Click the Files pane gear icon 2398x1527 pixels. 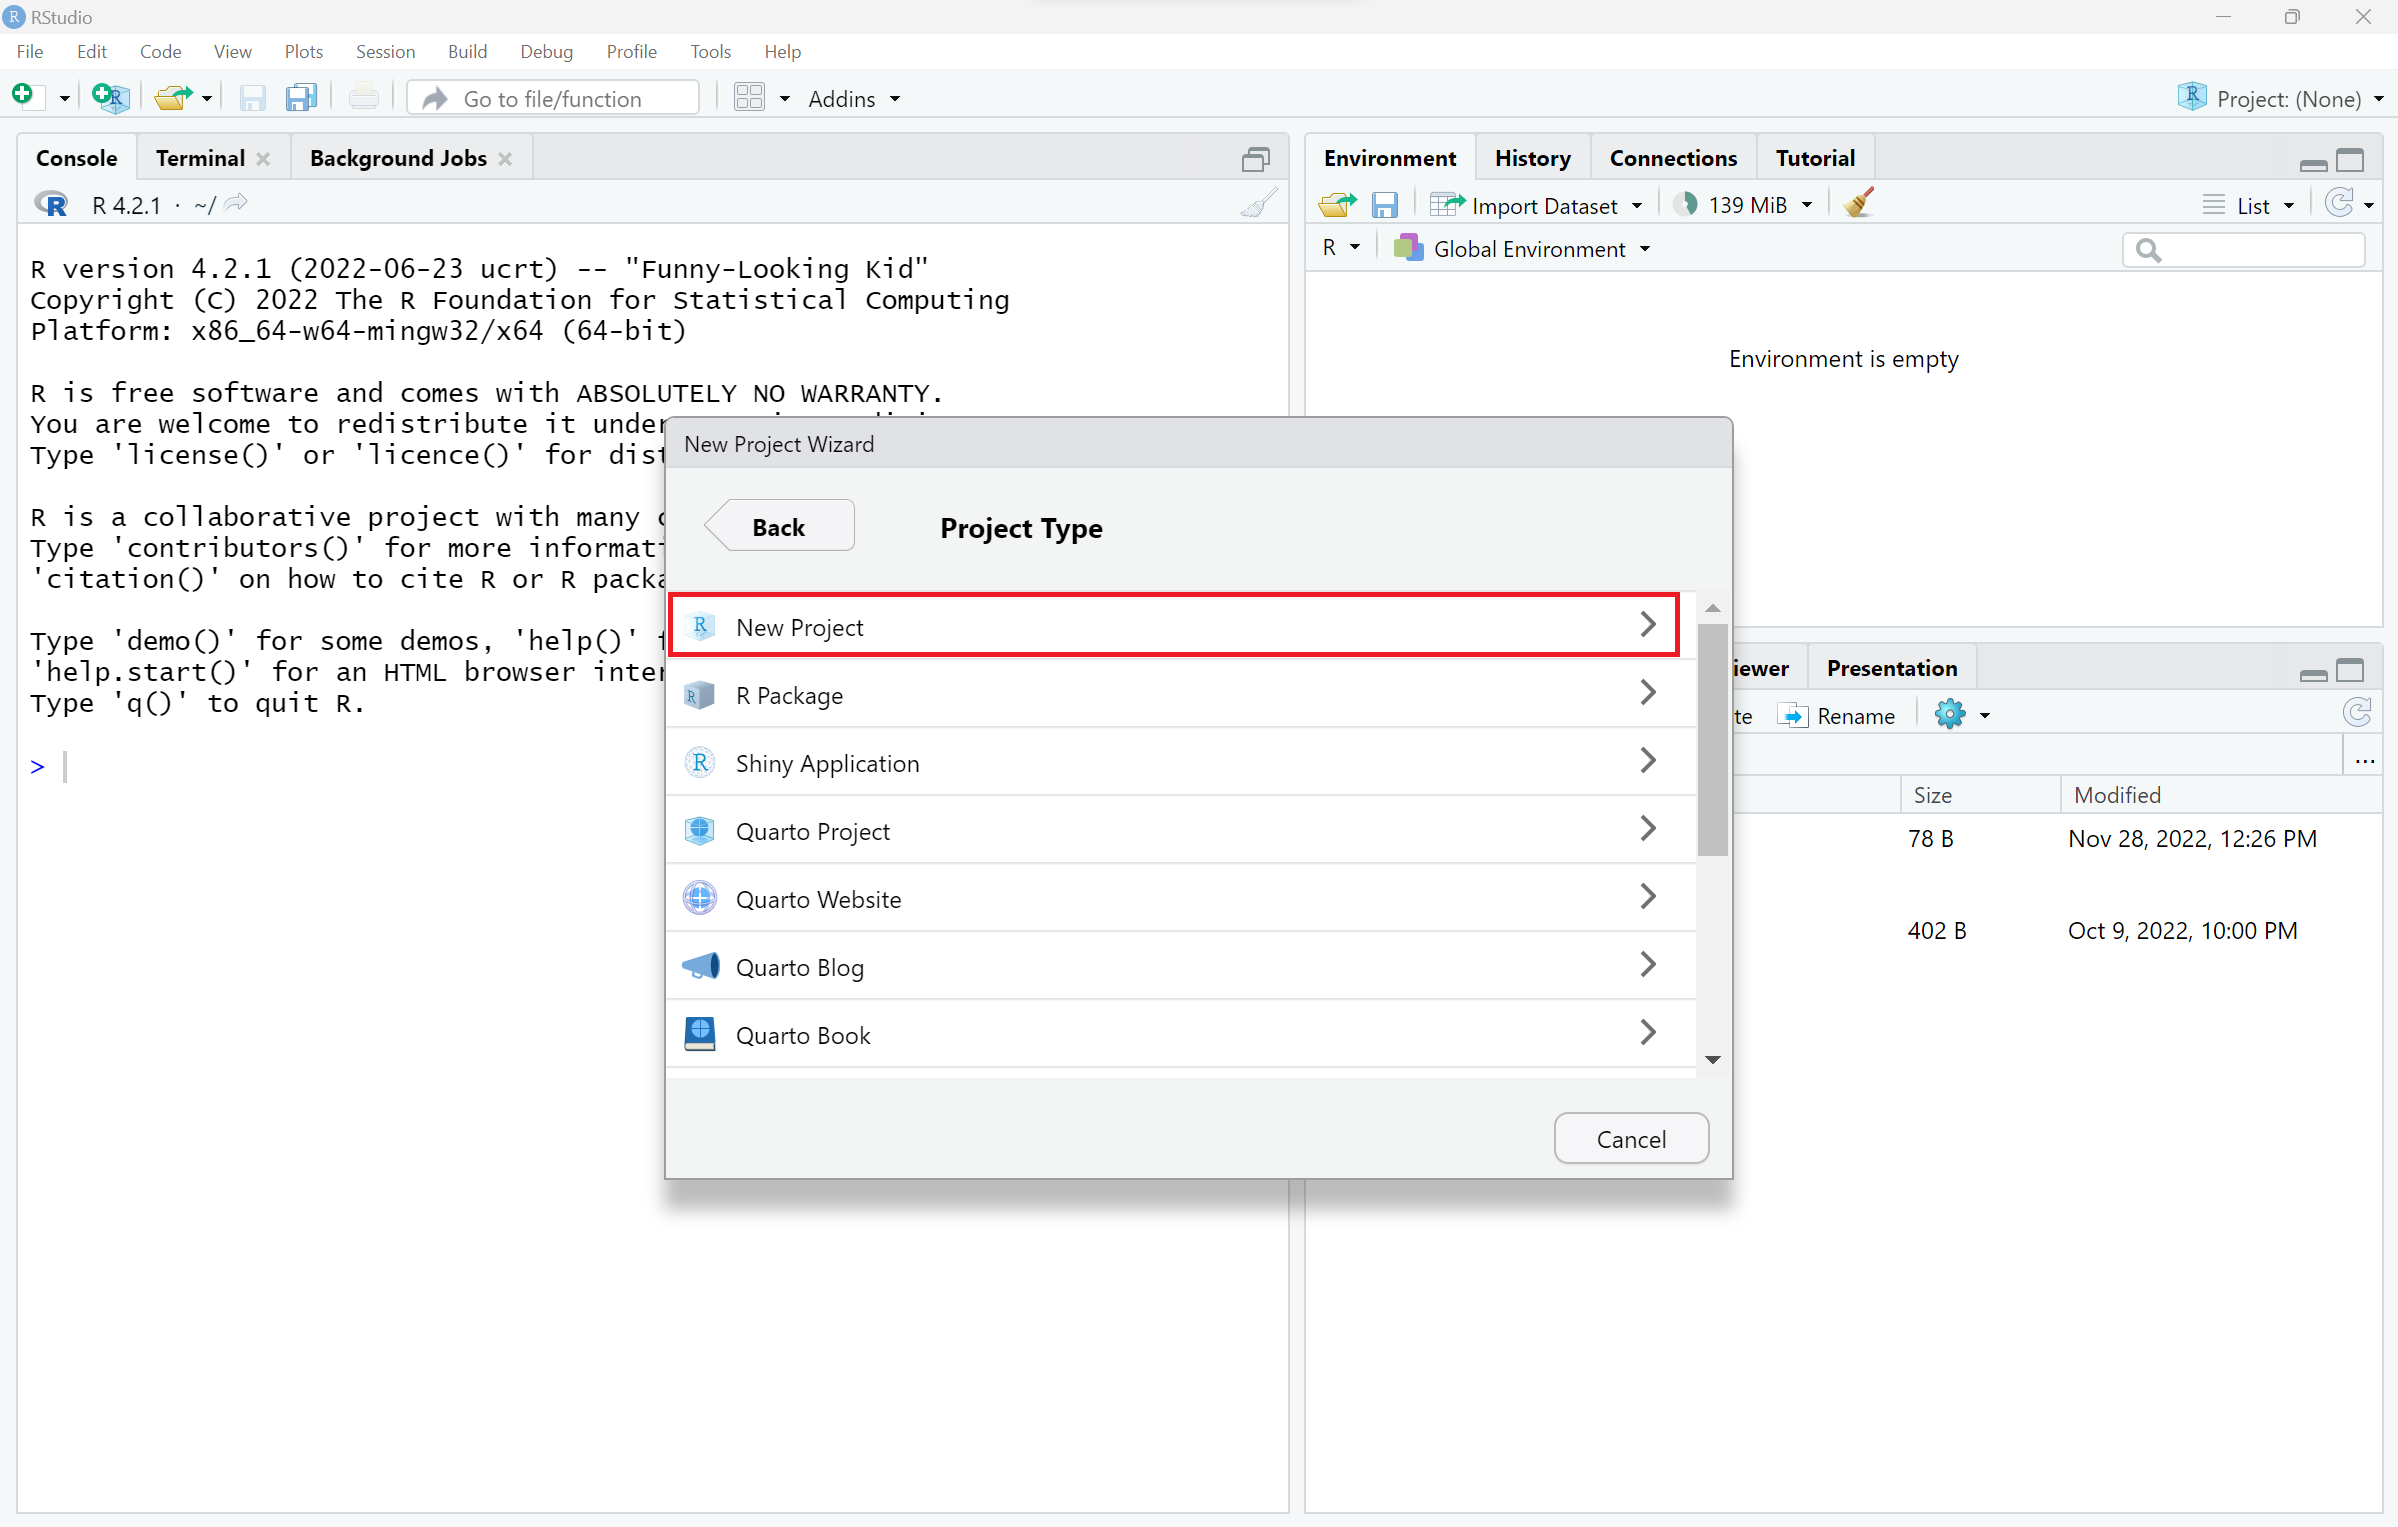[x=1950, y=715]
